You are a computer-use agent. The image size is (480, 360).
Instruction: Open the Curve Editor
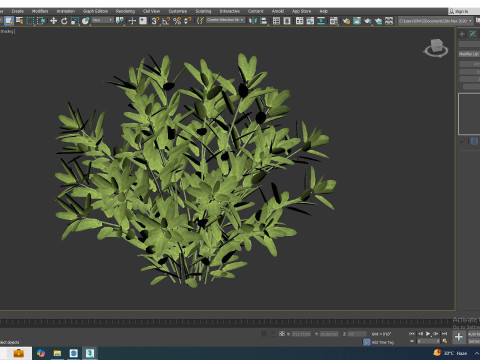pyautogui.click(x=310, y=21)
